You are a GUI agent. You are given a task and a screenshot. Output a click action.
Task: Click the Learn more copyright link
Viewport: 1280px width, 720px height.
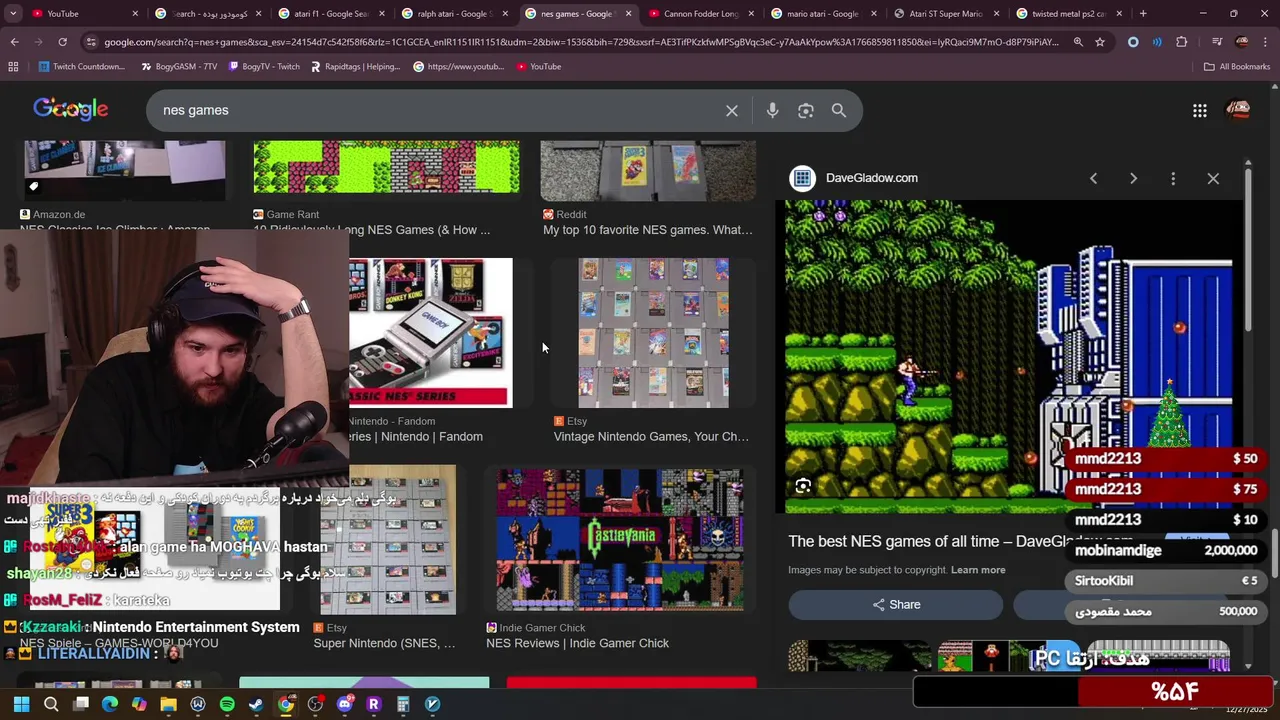click(x=978, y=570)
